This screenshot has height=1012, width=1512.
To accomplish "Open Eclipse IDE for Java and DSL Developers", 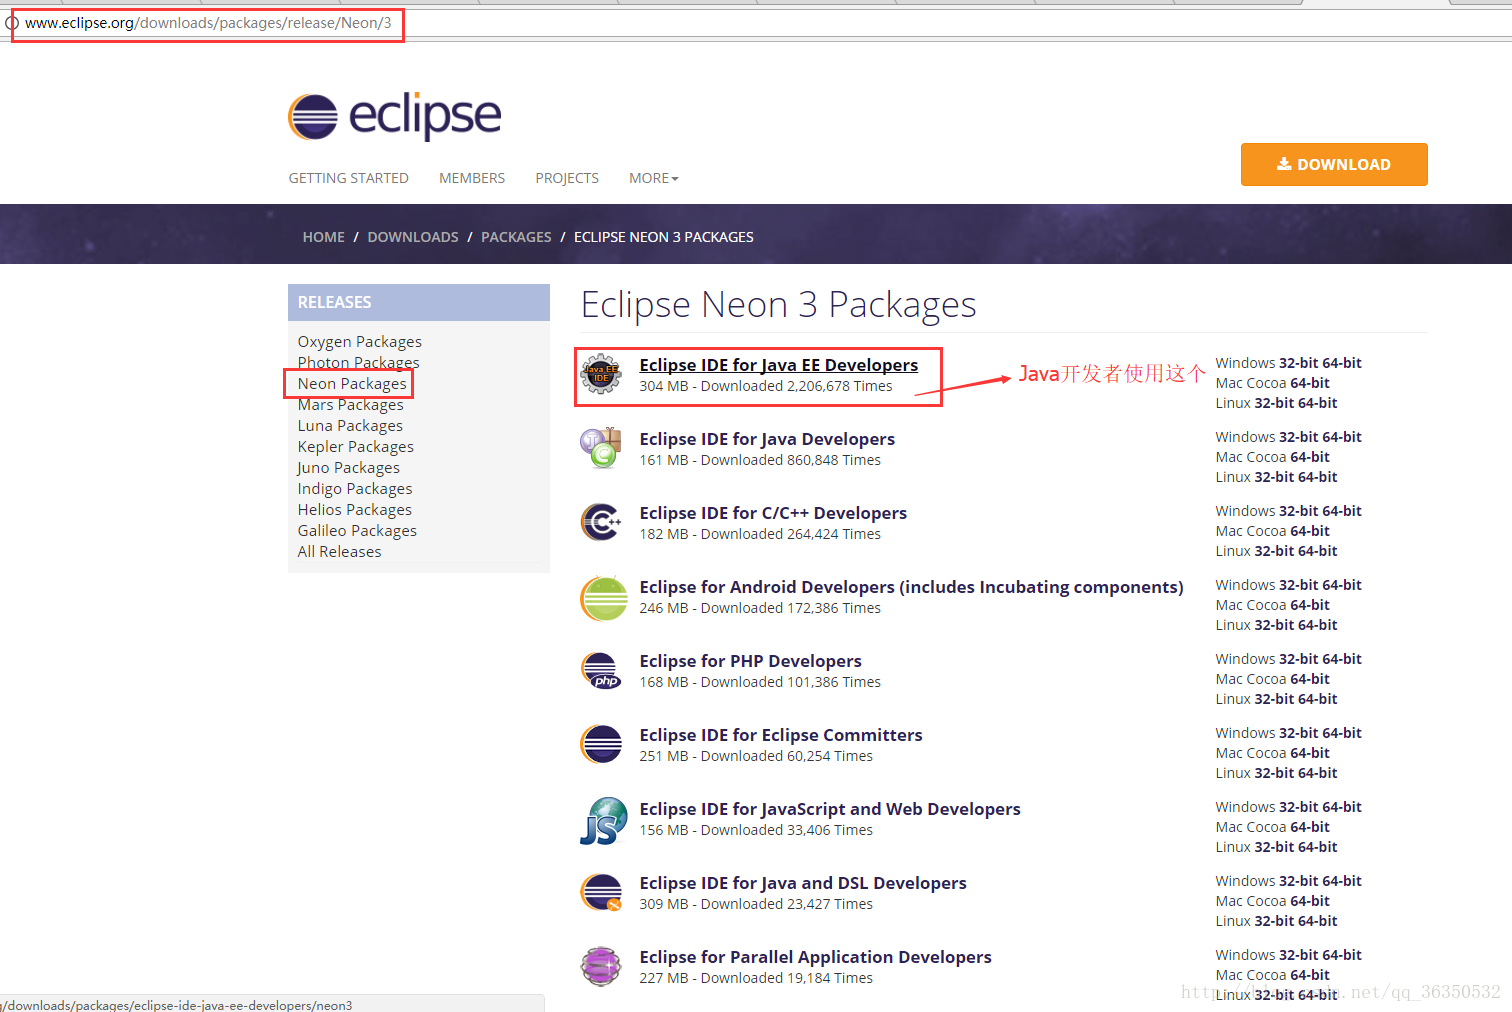I will pos(803,883).
